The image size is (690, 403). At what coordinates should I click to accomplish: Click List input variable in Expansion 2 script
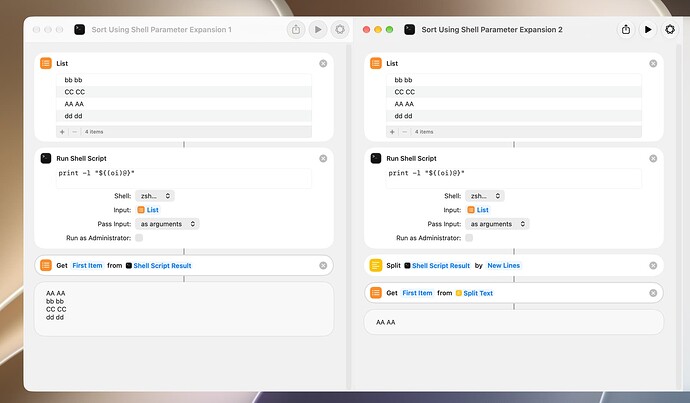click(x=478, y=210)
